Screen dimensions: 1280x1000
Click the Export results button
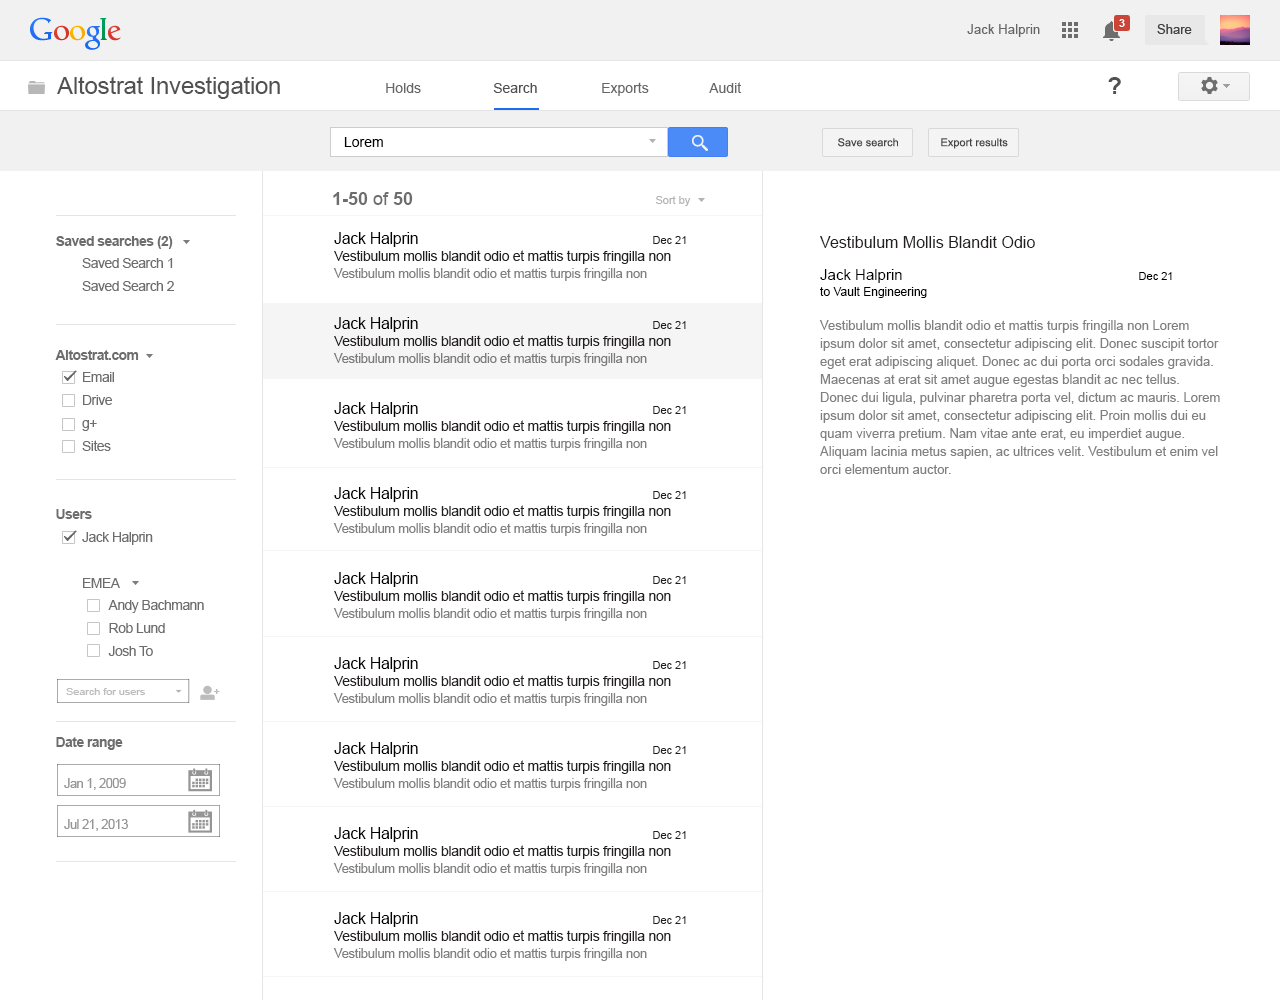click(x=974, y=143)
